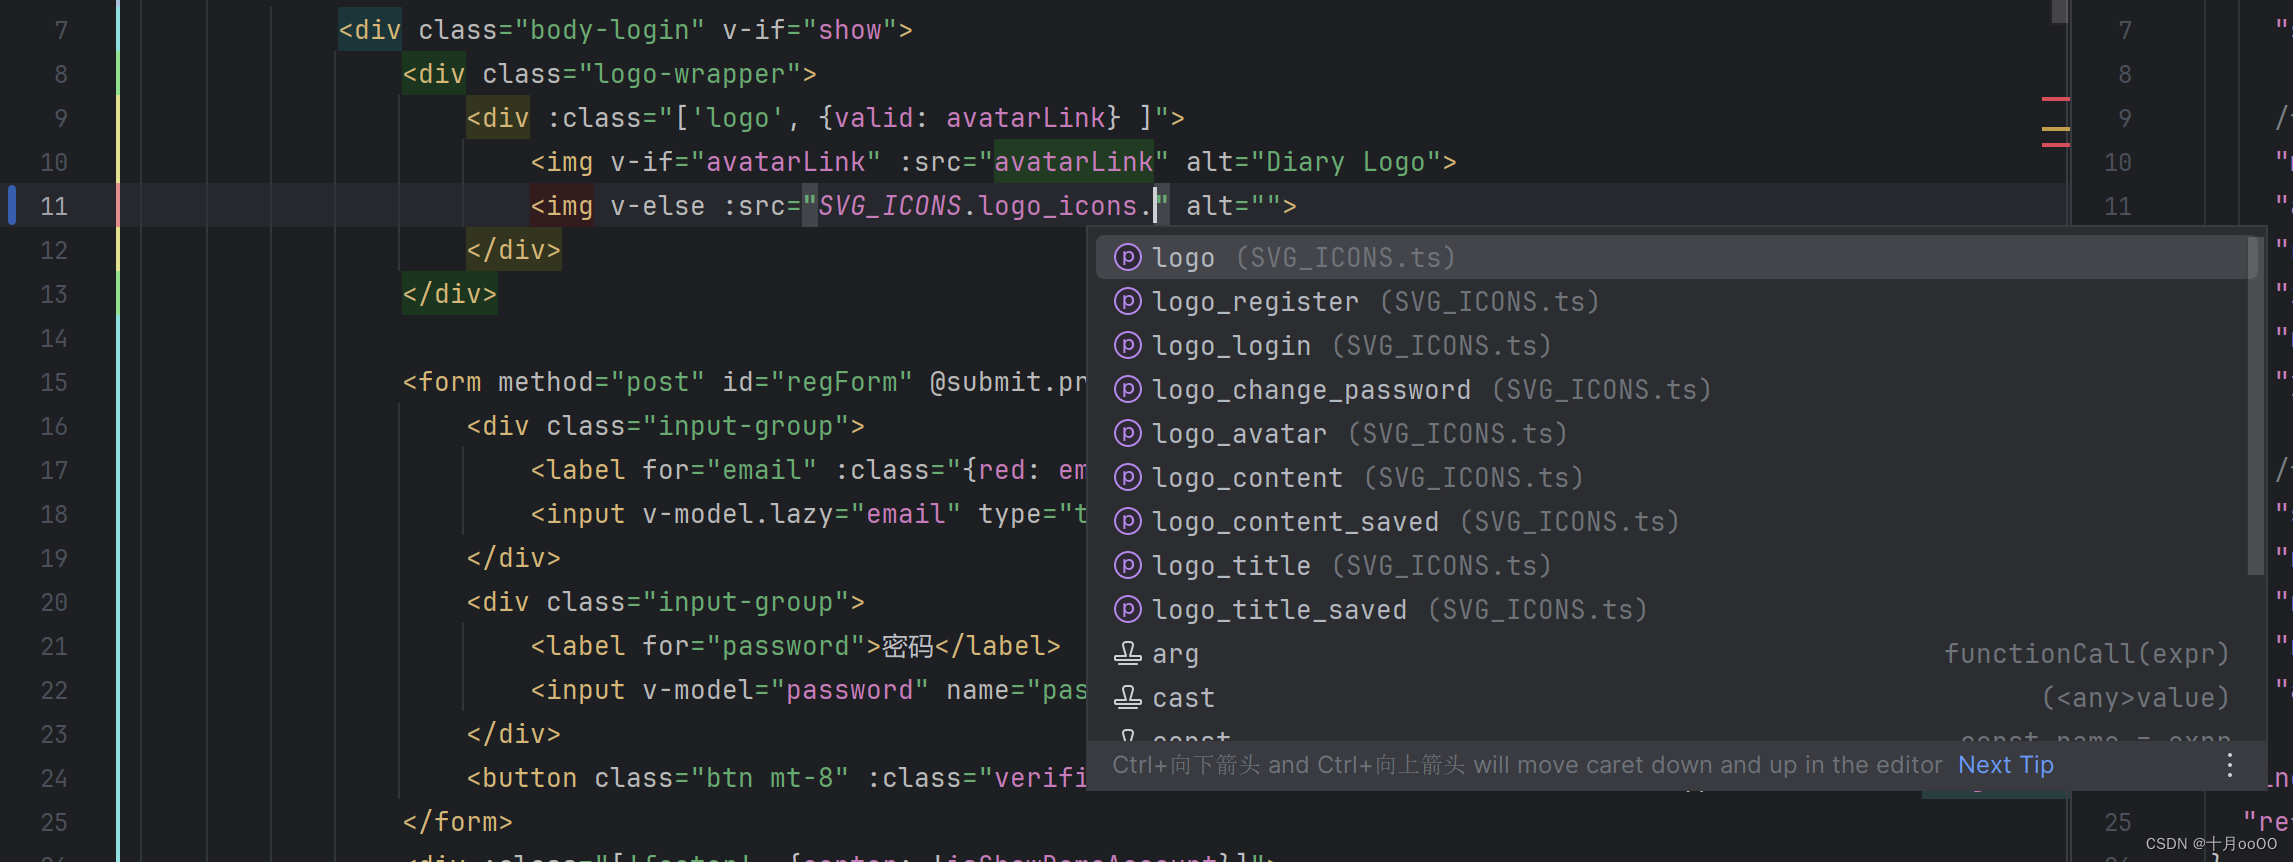Place caret on the body-login class value
The image size is (2293, 862).
coord(610,30)
